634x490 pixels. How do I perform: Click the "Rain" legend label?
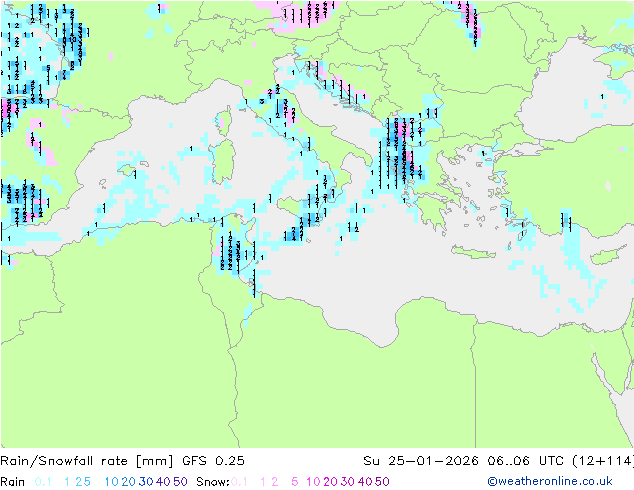(x=13, y=482)
